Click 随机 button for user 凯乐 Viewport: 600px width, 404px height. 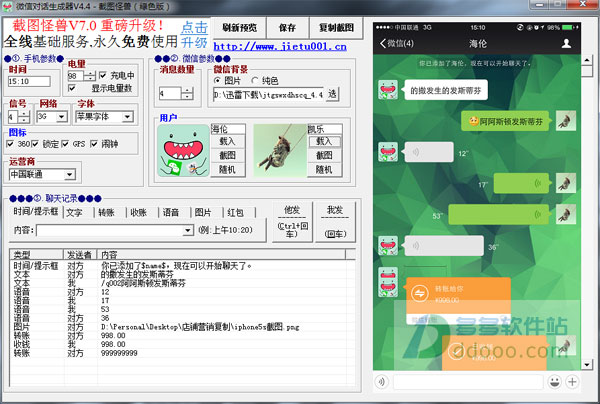click(324, 169)
